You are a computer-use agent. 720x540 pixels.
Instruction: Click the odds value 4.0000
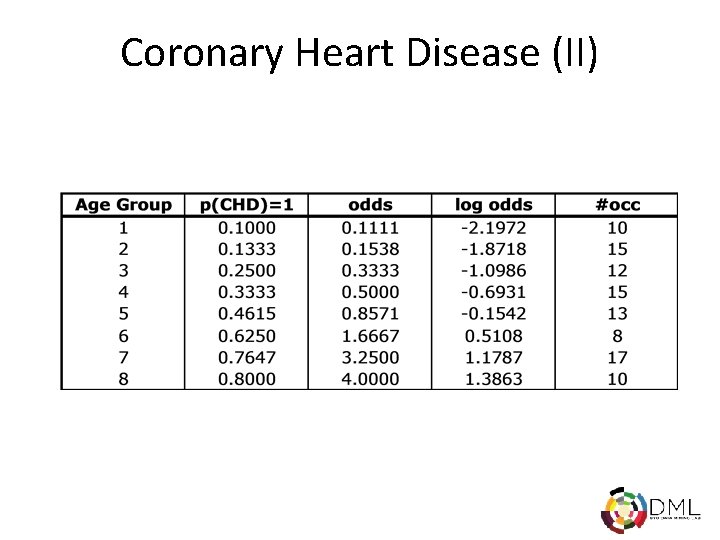point(370,379)
